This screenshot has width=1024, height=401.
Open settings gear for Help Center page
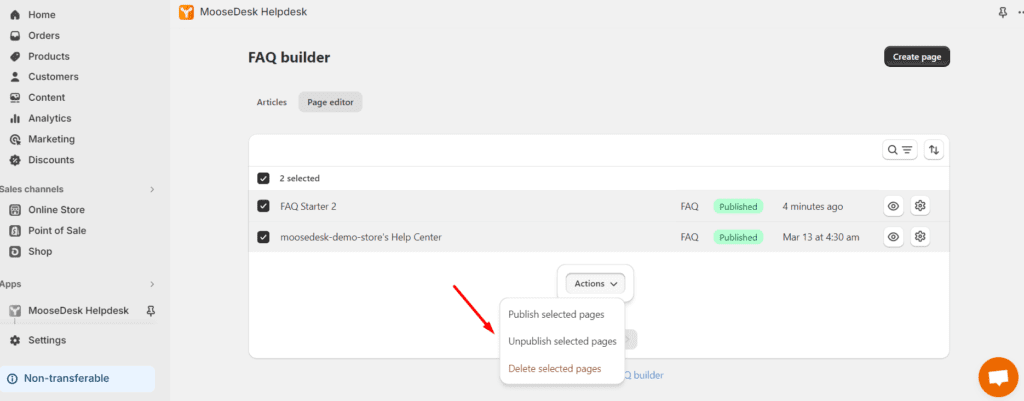pyautogui.click(x=920, y=236)
